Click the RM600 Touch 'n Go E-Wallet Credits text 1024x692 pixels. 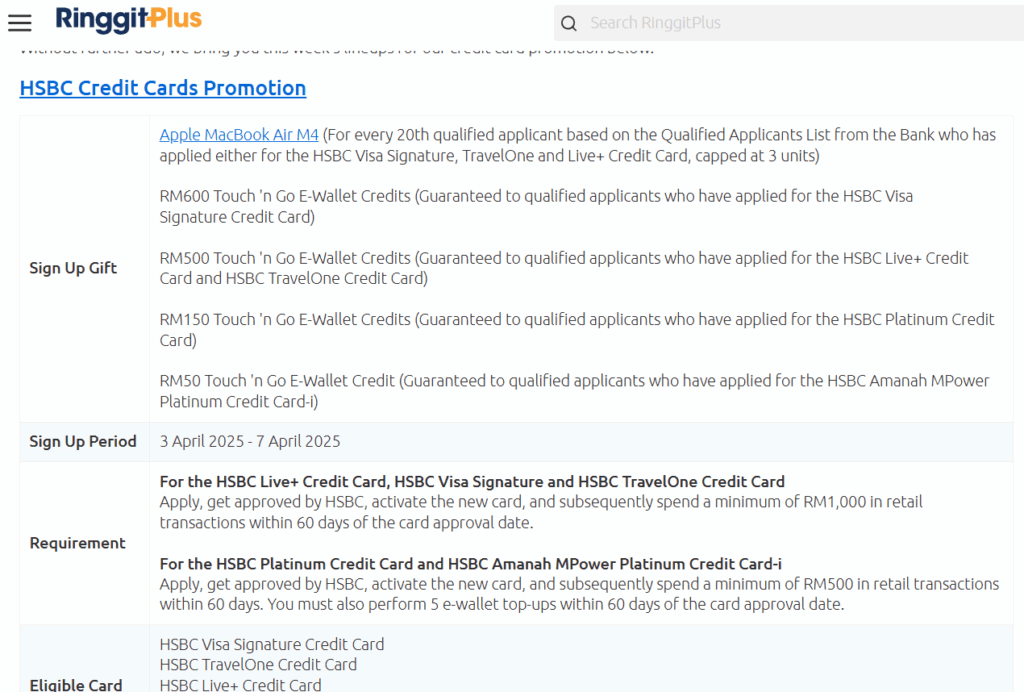tap(285, 196)
